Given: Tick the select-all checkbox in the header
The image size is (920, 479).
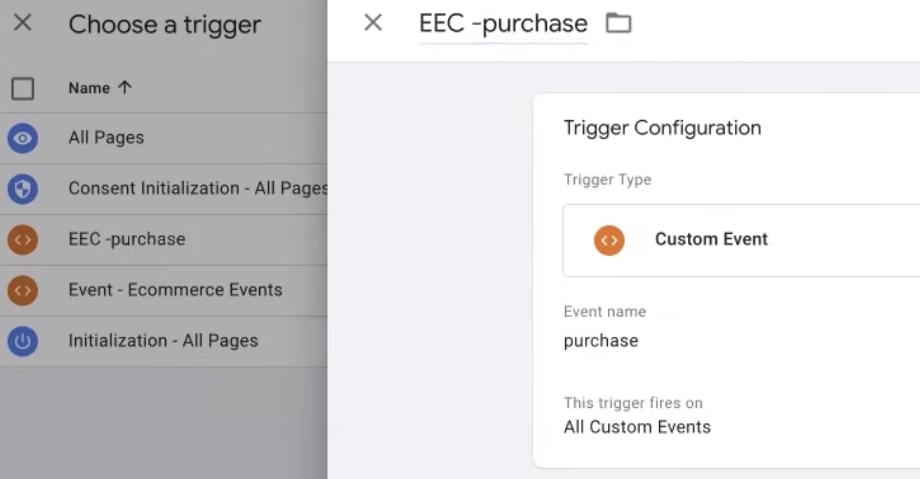Looking at the screenshot, I should pos(22,88).
